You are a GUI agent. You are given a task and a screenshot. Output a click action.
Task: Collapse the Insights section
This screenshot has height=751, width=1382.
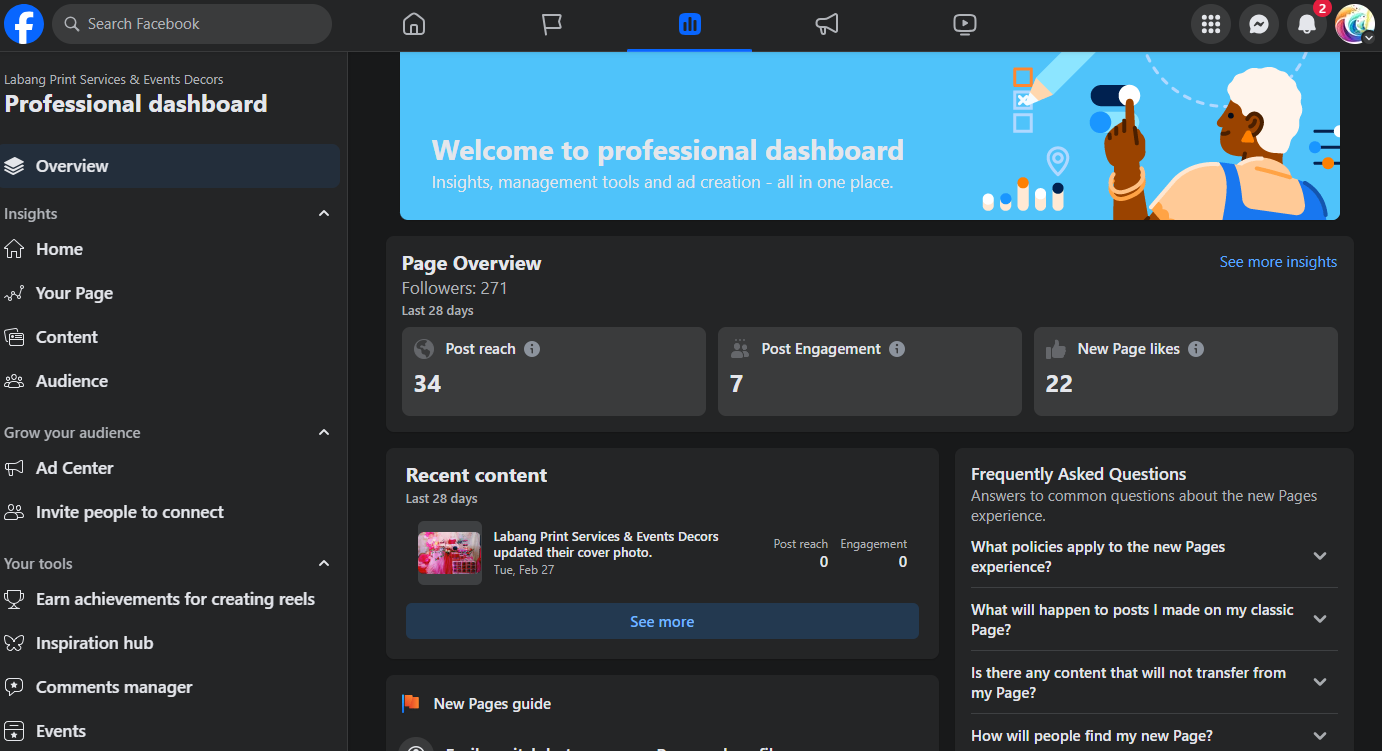pos(324,213)
